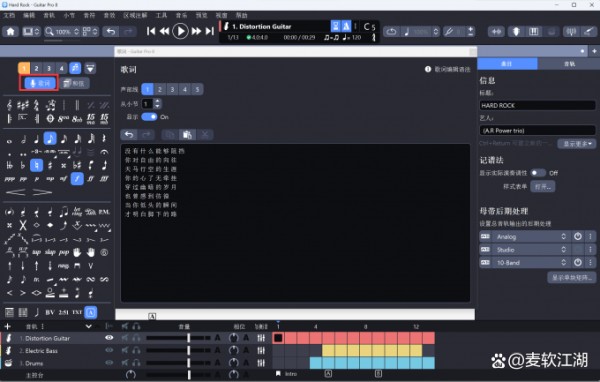Click the lyrics microphone button
The width and height of the screenshot is (600, 382).
click(39, 83)
